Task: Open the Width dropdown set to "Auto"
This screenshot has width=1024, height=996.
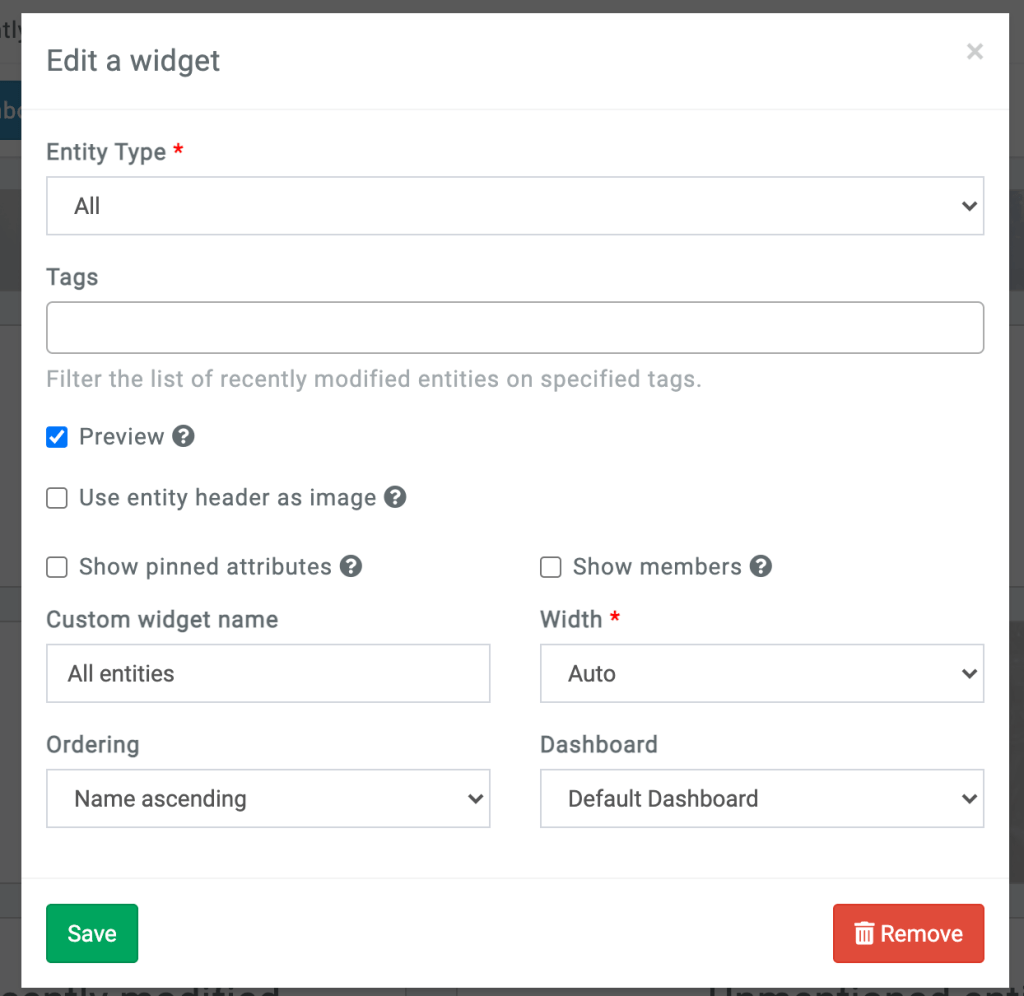Action: tap(762, 673)
